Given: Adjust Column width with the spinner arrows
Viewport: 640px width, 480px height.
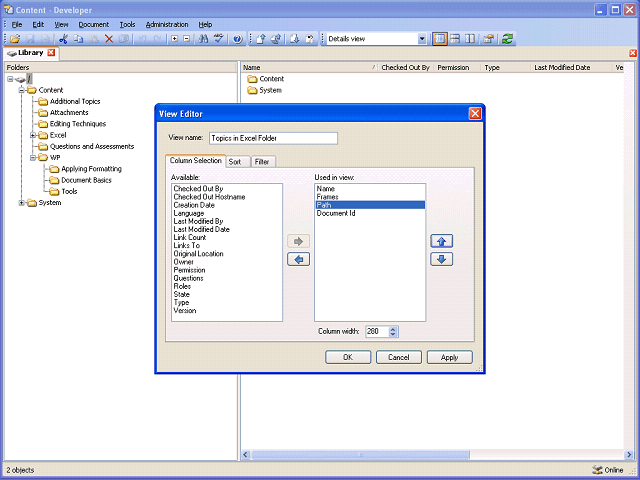Looking at the screenshot, I should pos(393,331).
